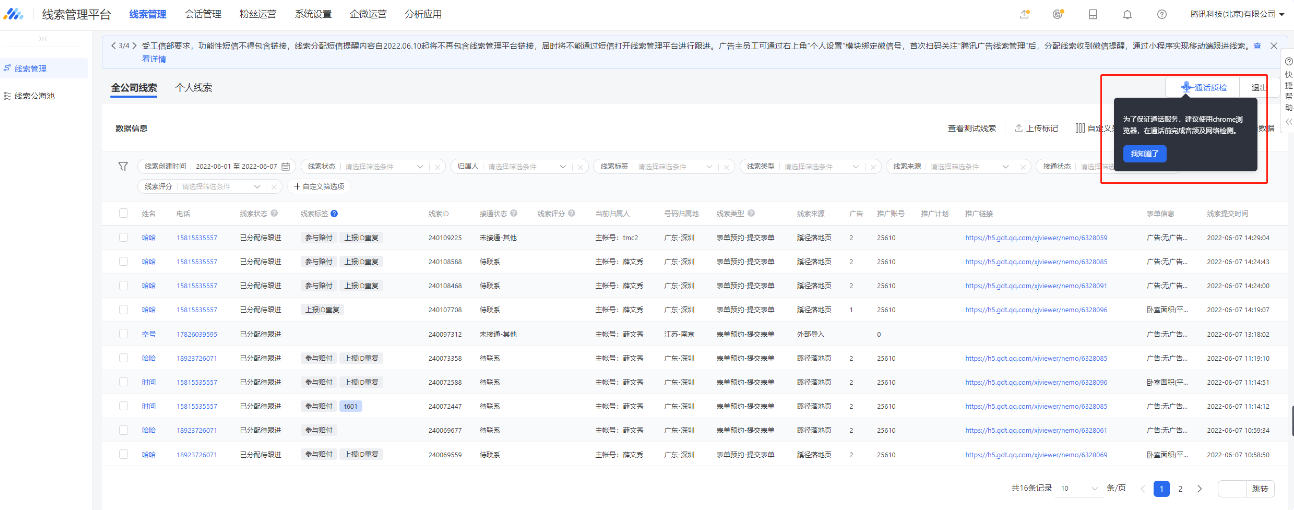Click the microphone icon for 通话质检
The width and height of the screenshot is (1294, 510).
tap(1186, 88)
